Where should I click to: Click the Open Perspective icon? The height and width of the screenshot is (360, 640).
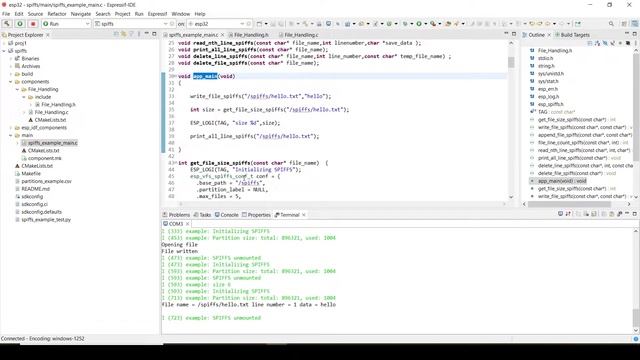click(624, 24)
